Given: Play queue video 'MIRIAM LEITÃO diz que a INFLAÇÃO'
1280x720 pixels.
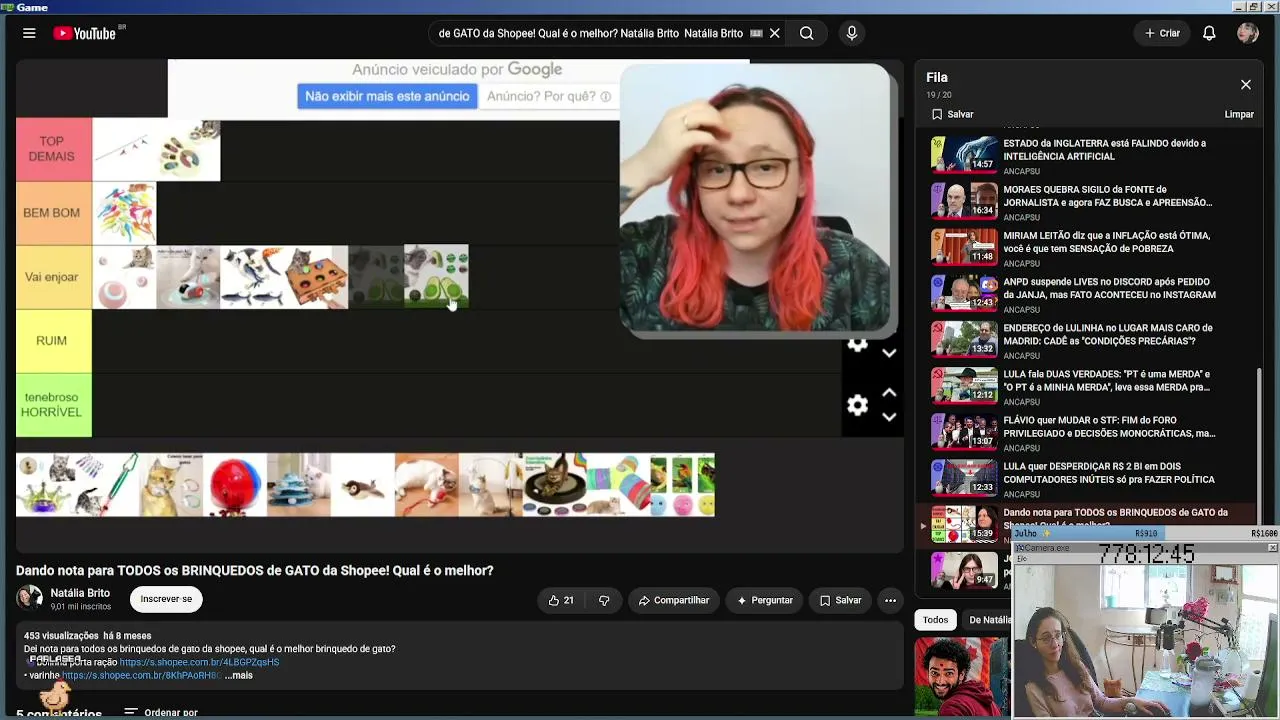Looking at the screenshot, I should [1106, 242].
